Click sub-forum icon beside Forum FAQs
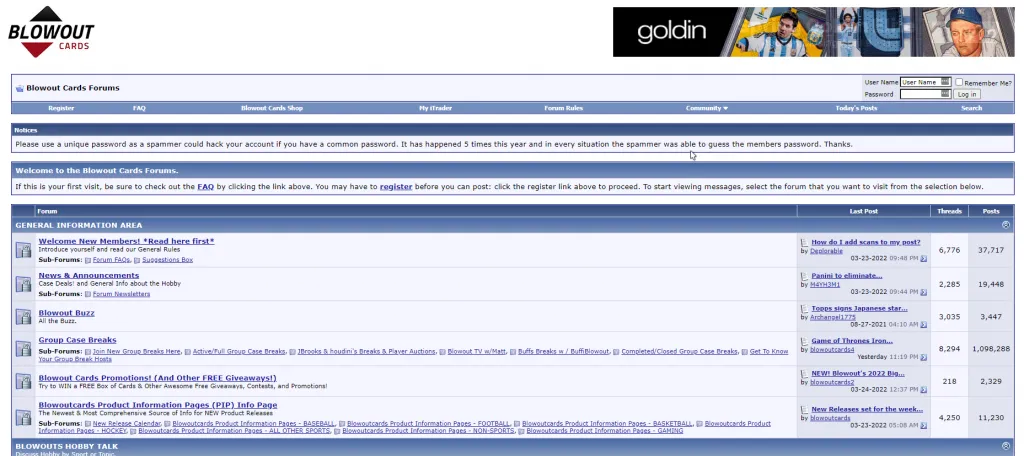Image resolution: width=1024 pixels, height=456 pixels. pos(88,260)
